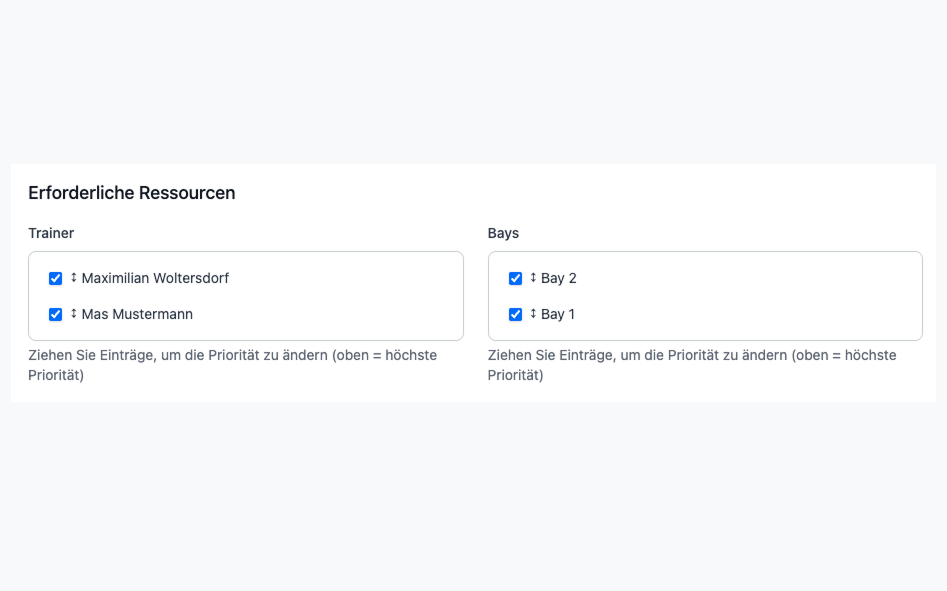Screen dimensions: 947x591
Task: Click the Erforderliche Ressourcen heading
Action: pyautogui.click(x=131, y=193)
